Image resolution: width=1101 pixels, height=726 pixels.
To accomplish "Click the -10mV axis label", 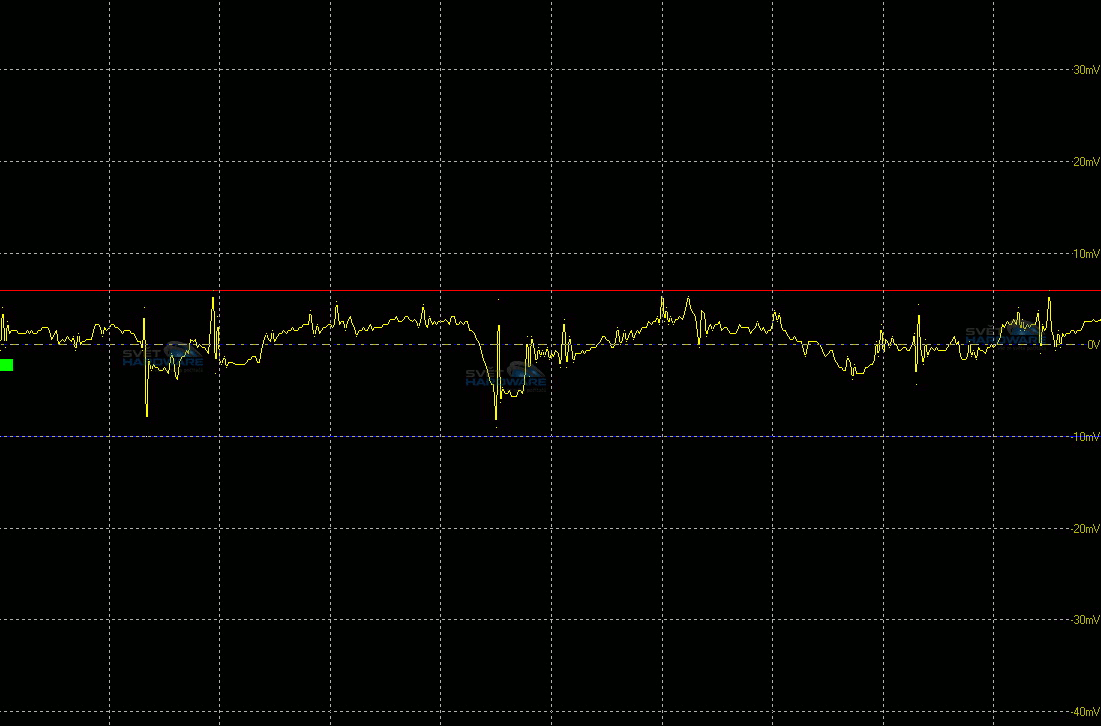I will point(1084,437).
